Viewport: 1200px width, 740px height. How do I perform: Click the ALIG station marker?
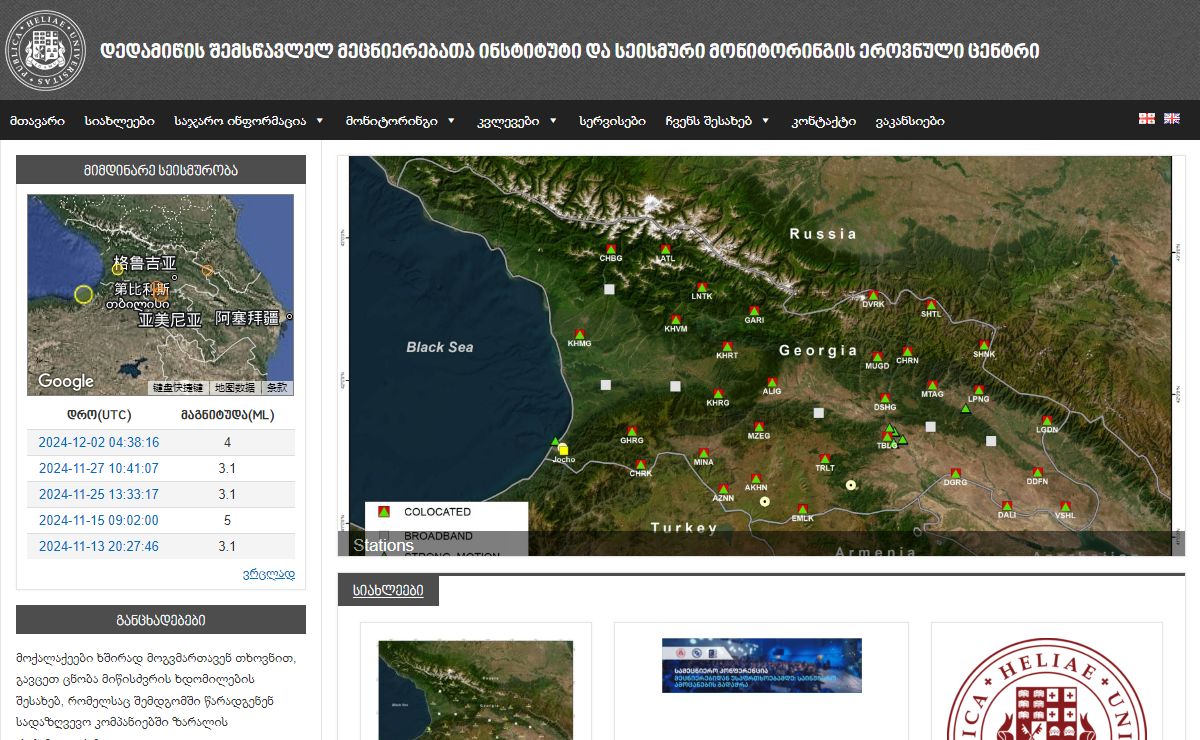pyautogui.click(x=772, y=382)
